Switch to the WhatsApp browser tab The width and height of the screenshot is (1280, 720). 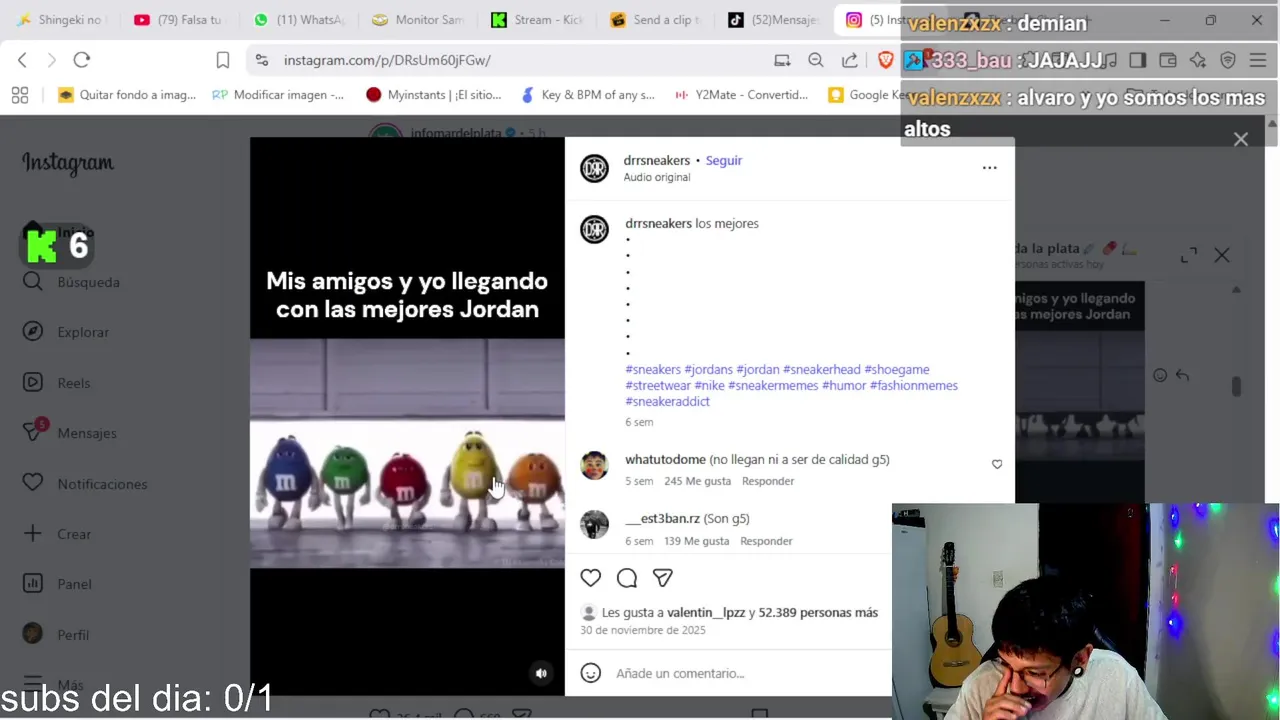tap(297, 20)
